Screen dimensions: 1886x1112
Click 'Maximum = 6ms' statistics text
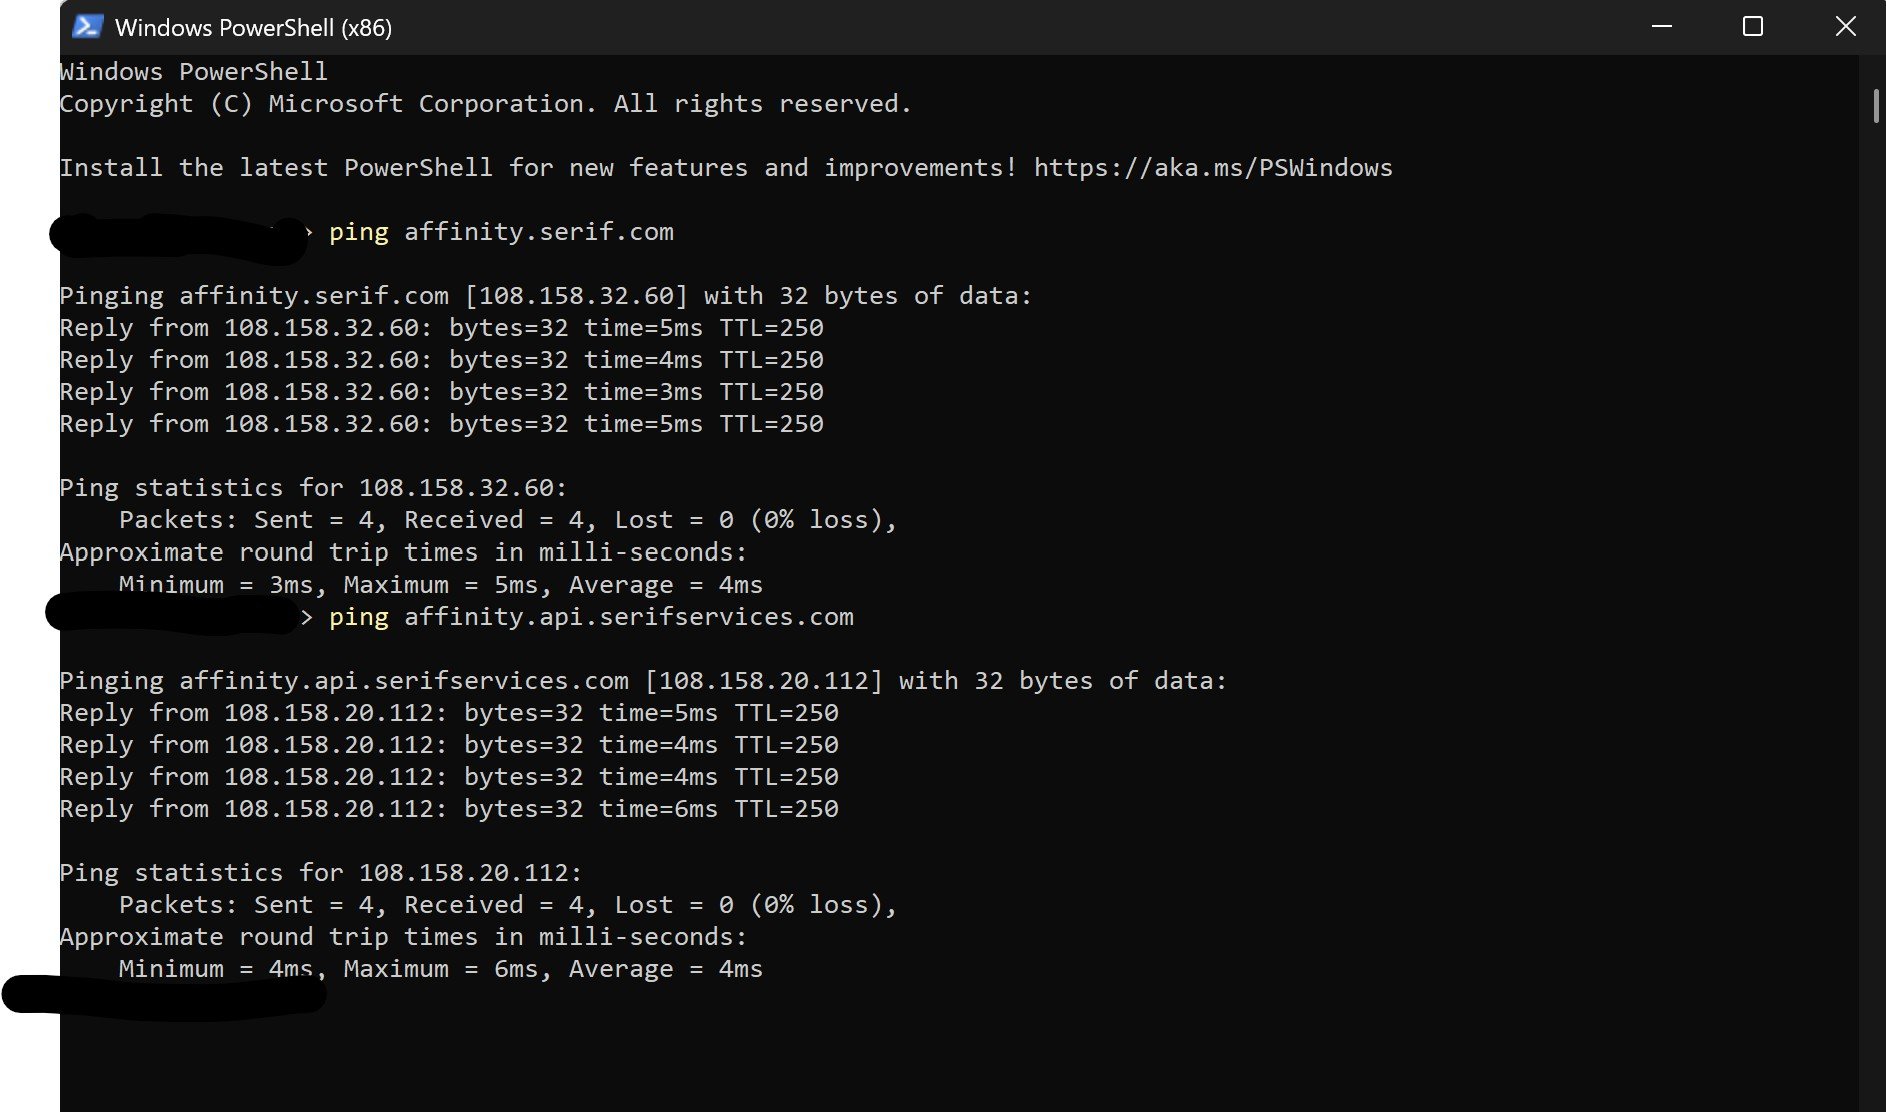click(441, 969)
